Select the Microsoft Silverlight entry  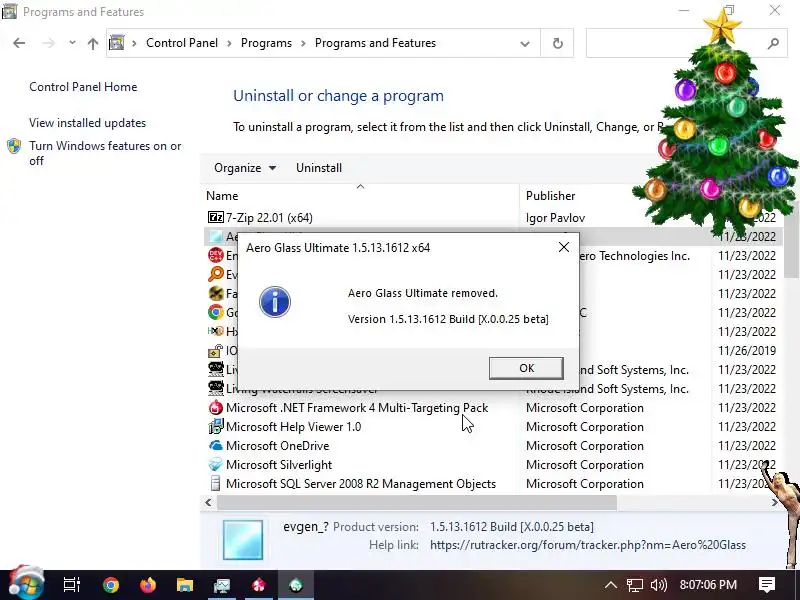[279, 465]
